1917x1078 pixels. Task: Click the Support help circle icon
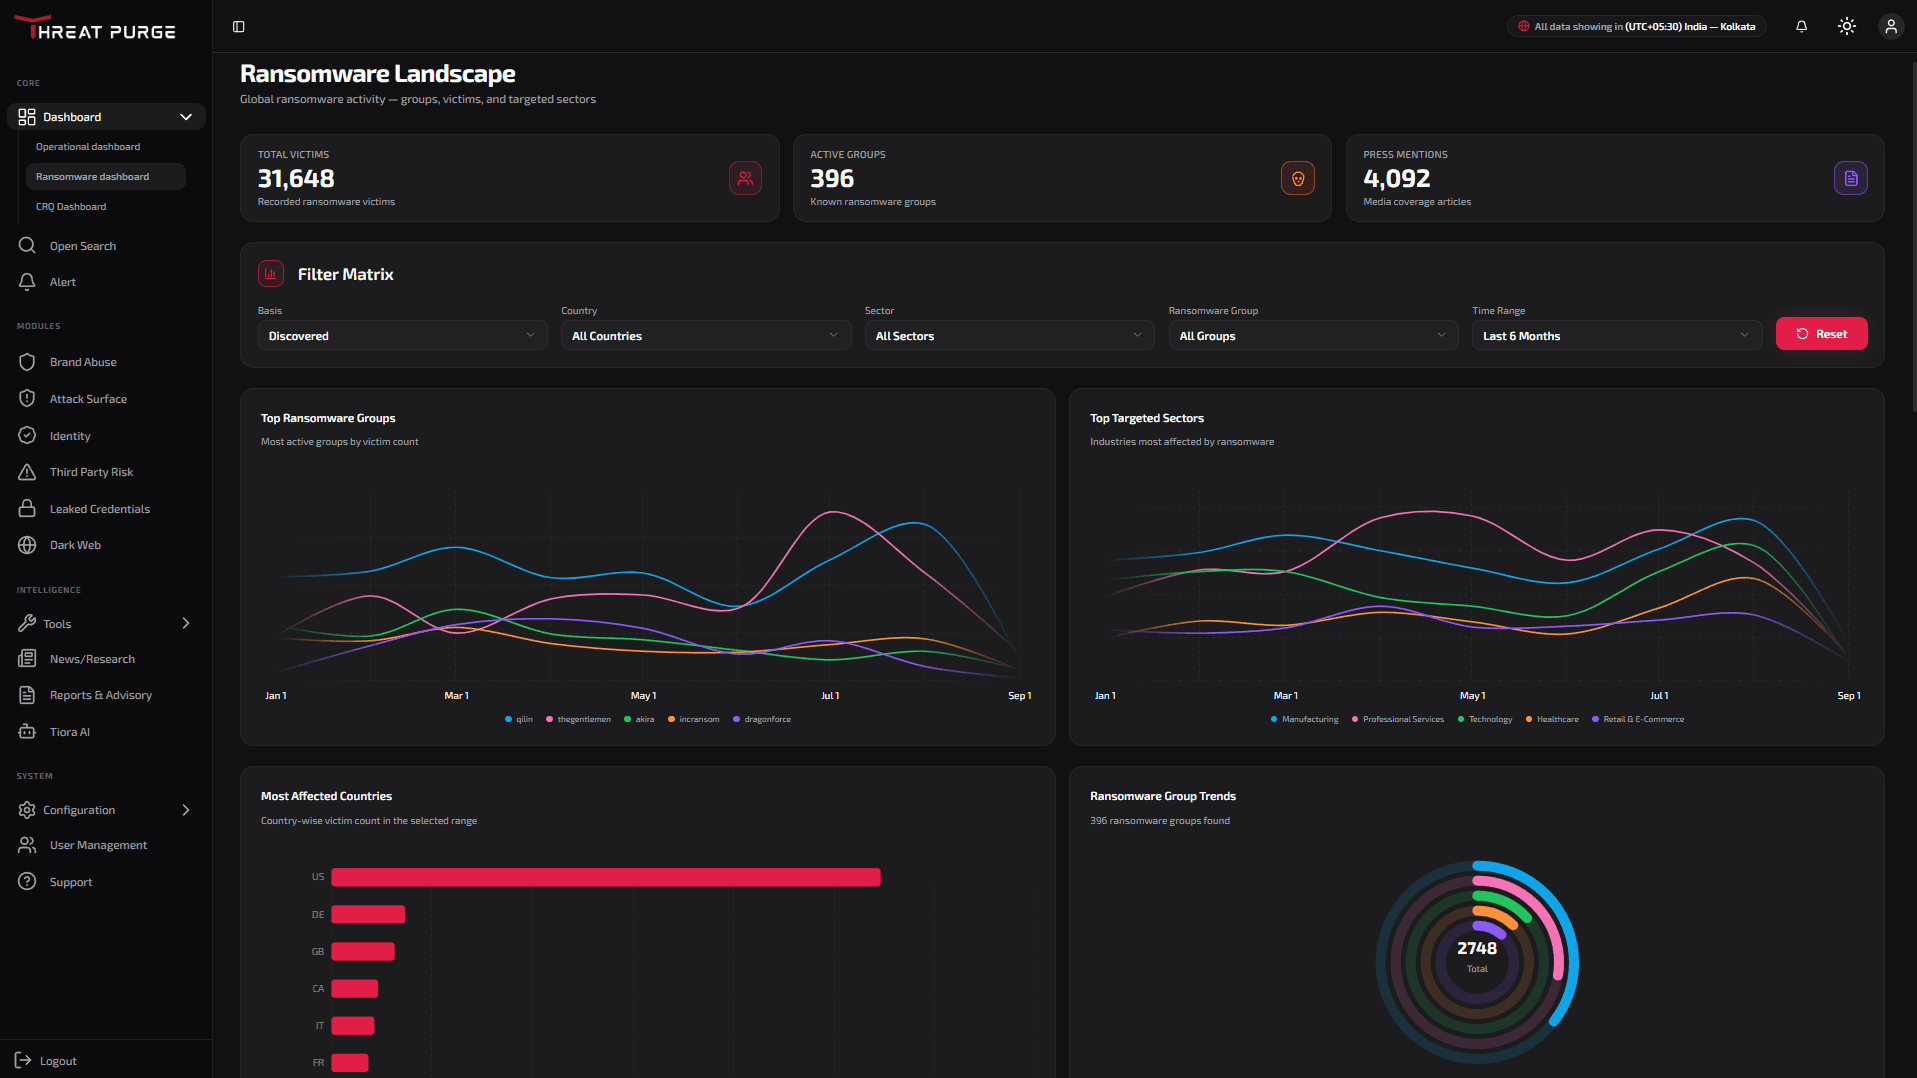click(27, 882)
